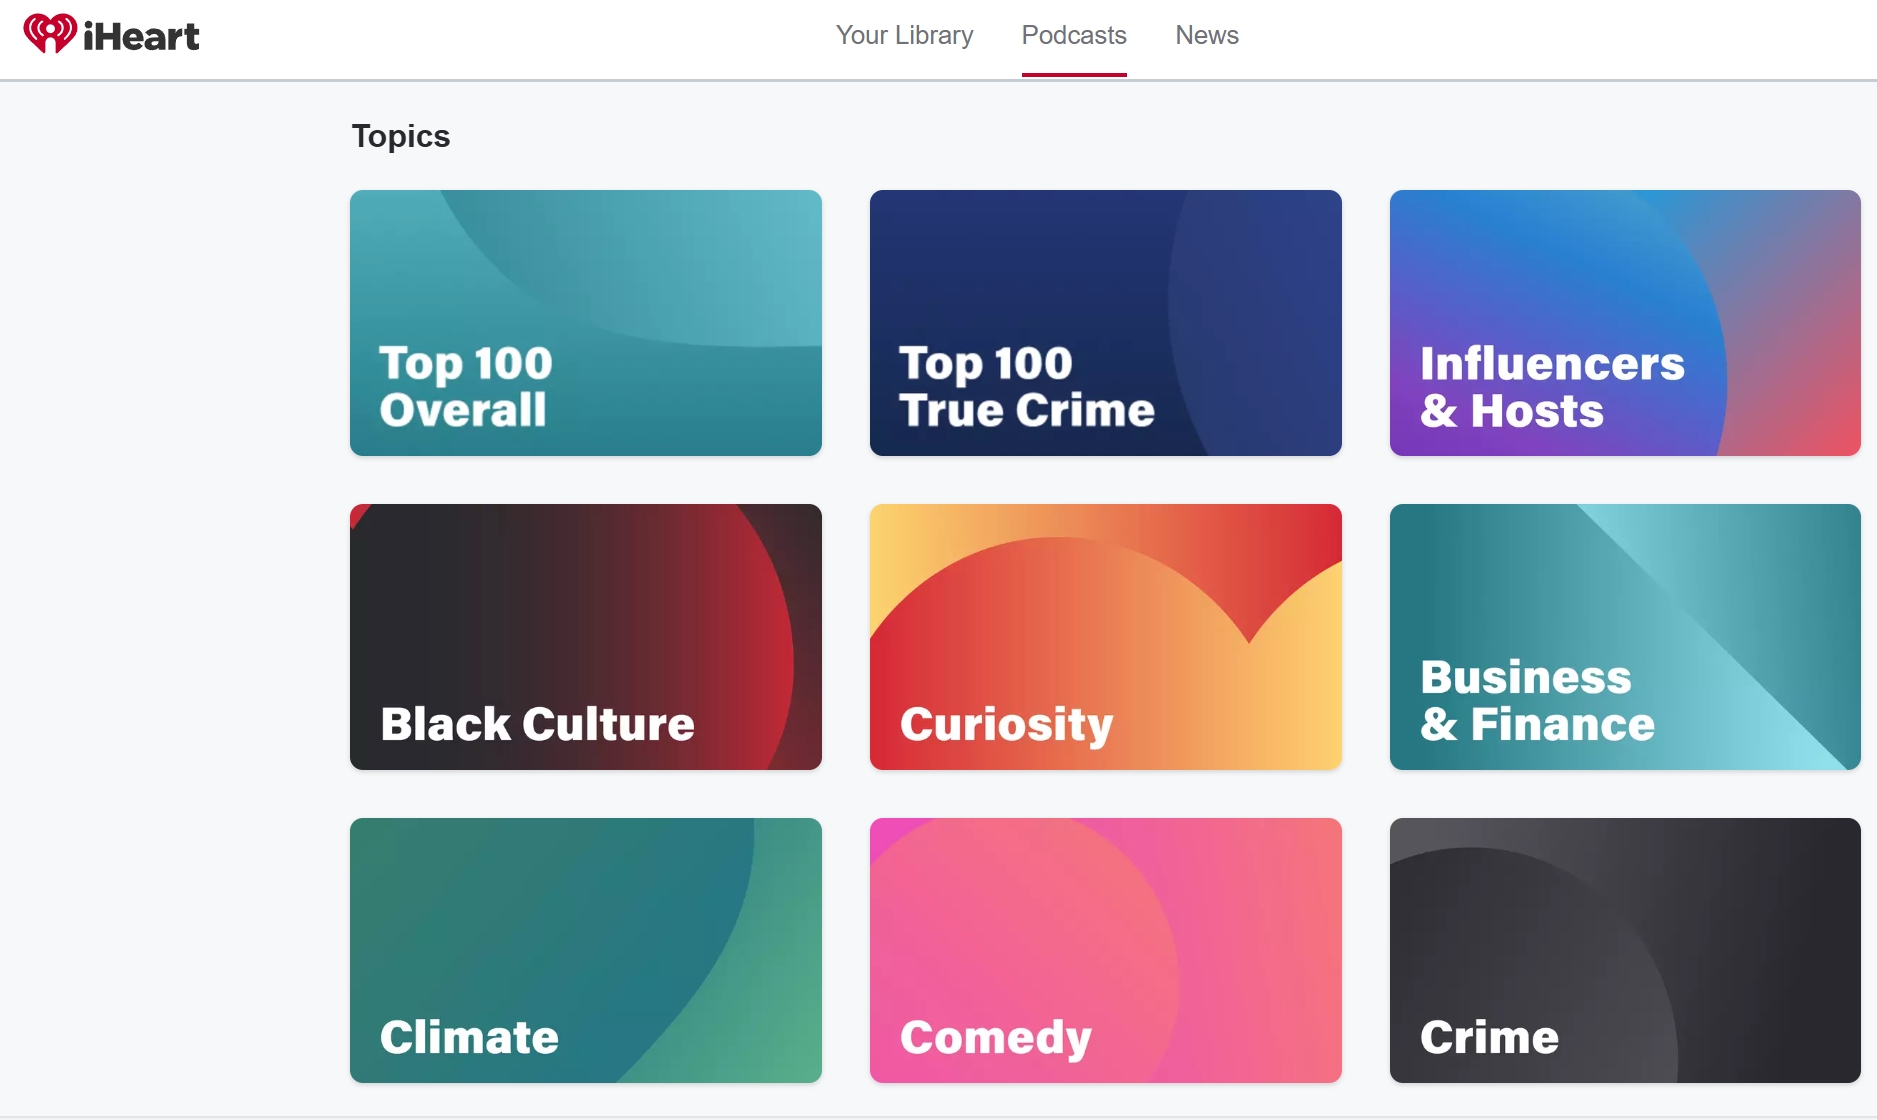Select the Influencers & Hosts topic
Image resolution: width=1877 pixels, height=1120 pixels.
coord(1625,323)
